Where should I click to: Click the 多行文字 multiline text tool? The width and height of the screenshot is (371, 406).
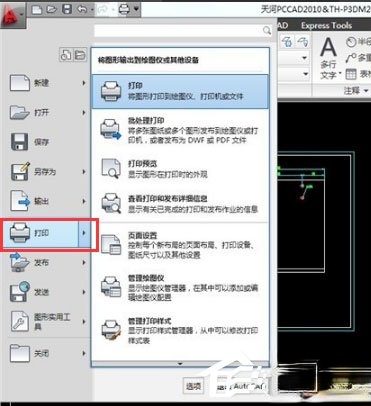[329, 58]
